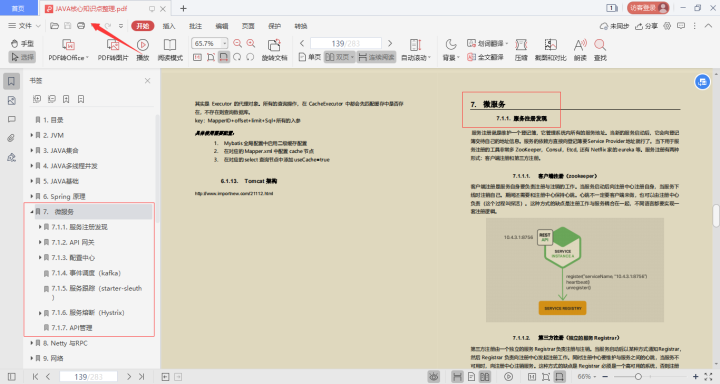
Task: Start slideshow with 播放 button
Action: point(143,50)
